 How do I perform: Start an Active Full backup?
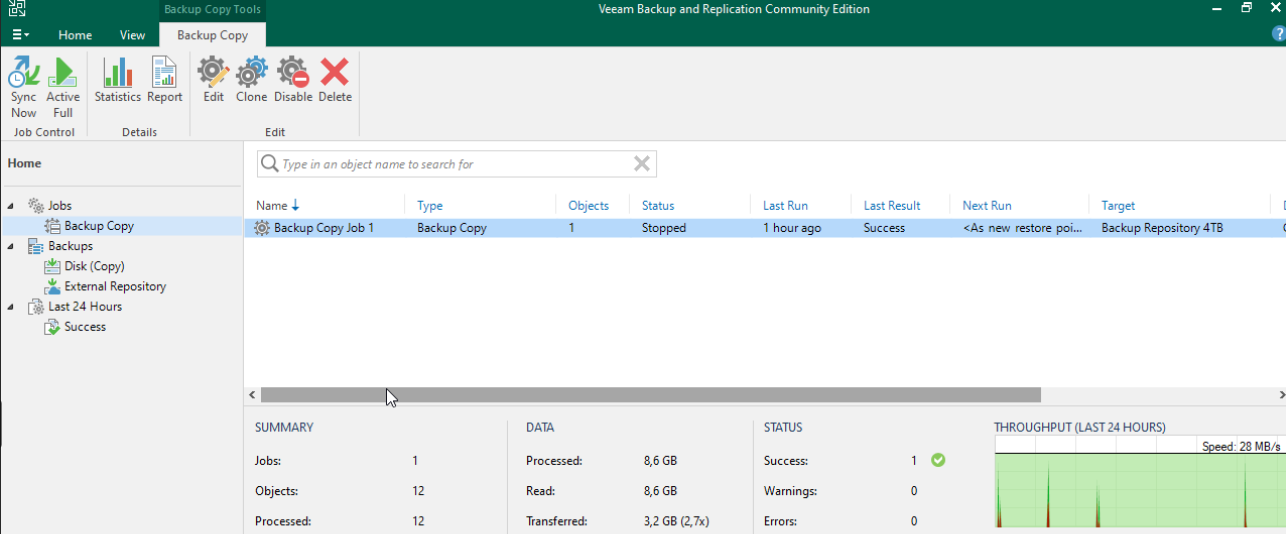(x=63, y=87)
